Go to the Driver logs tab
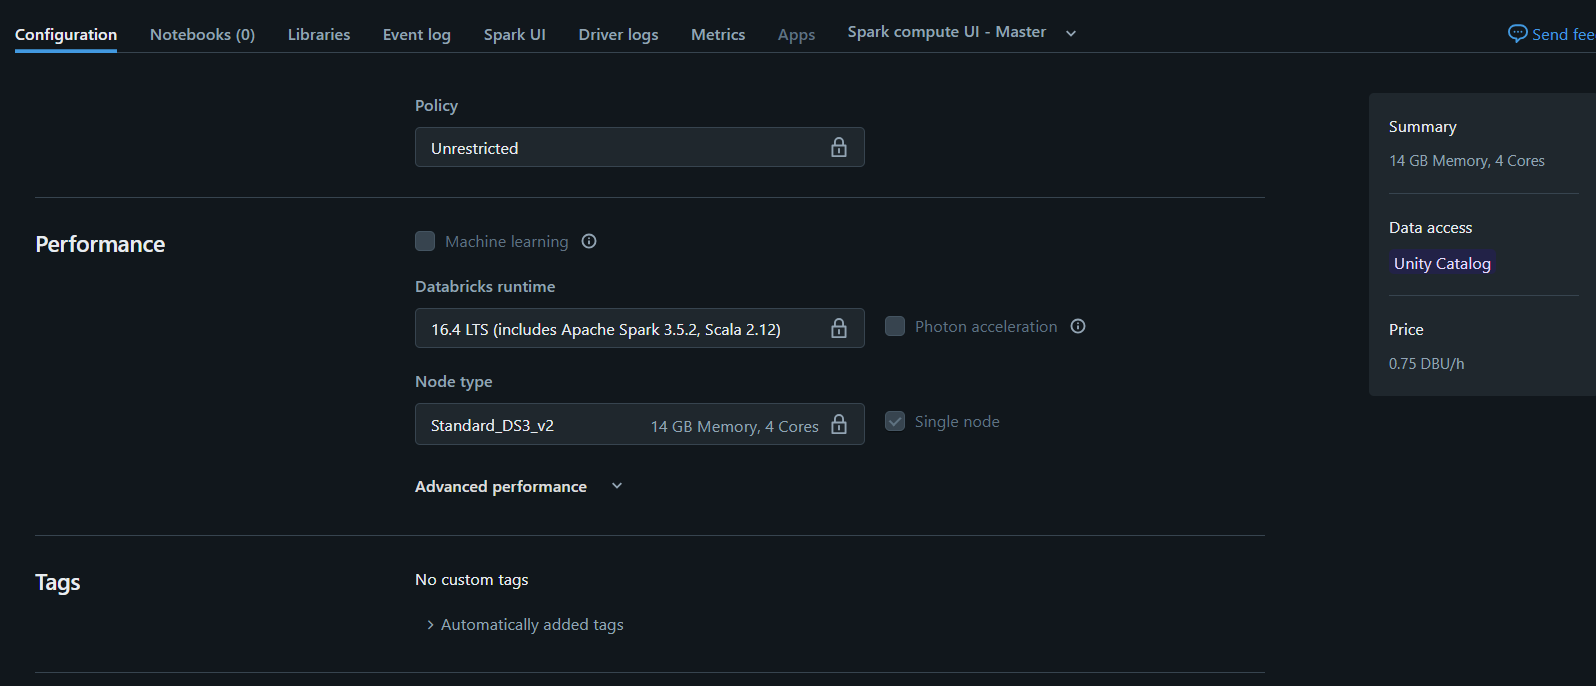1596x686 pixels. [618, 34]
